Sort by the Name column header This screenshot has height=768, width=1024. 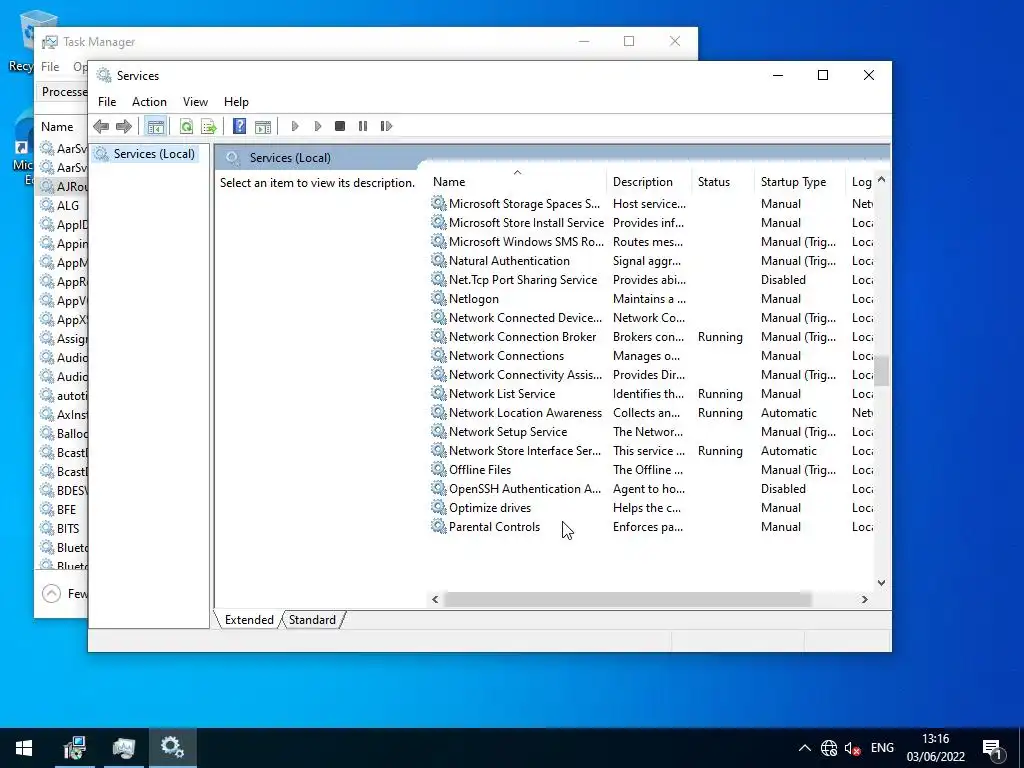pos(518,182)
